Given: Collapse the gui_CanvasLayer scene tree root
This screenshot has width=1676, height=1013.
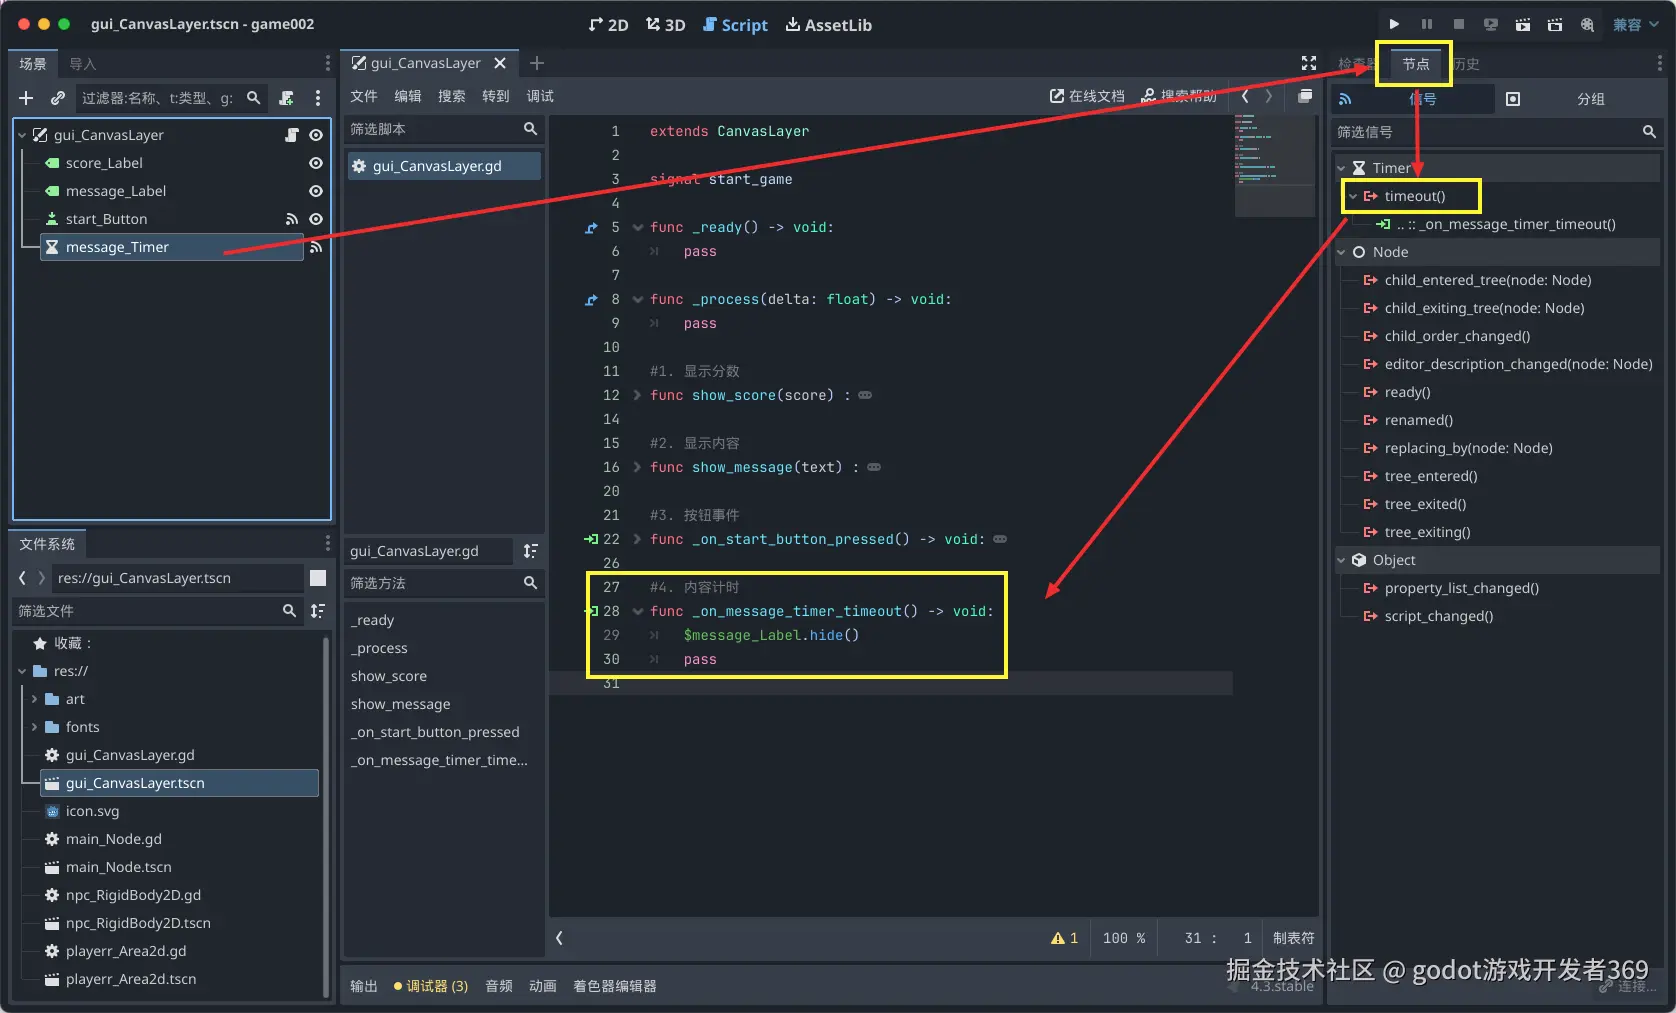Looking at the screenshot, I should [x=22, y=135].
